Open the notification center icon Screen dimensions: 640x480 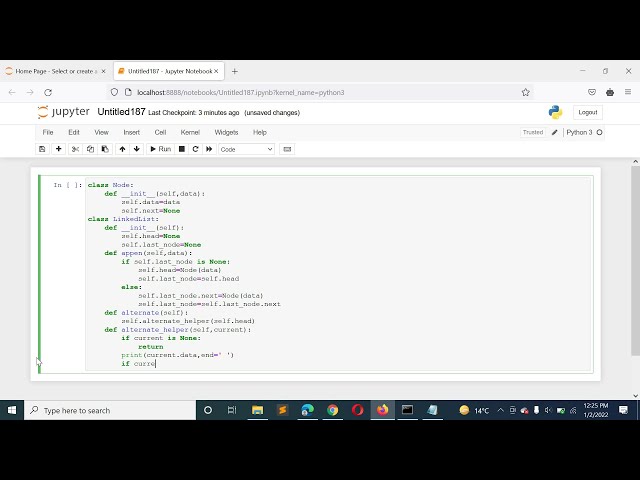tap(623, 410)
